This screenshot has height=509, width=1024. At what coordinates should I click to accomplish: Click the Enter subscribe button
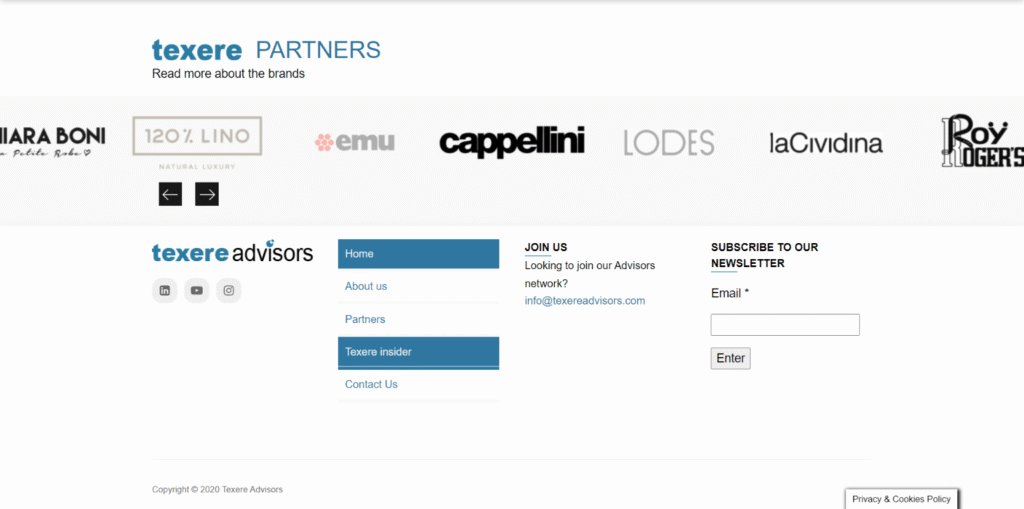pos(731,358)
